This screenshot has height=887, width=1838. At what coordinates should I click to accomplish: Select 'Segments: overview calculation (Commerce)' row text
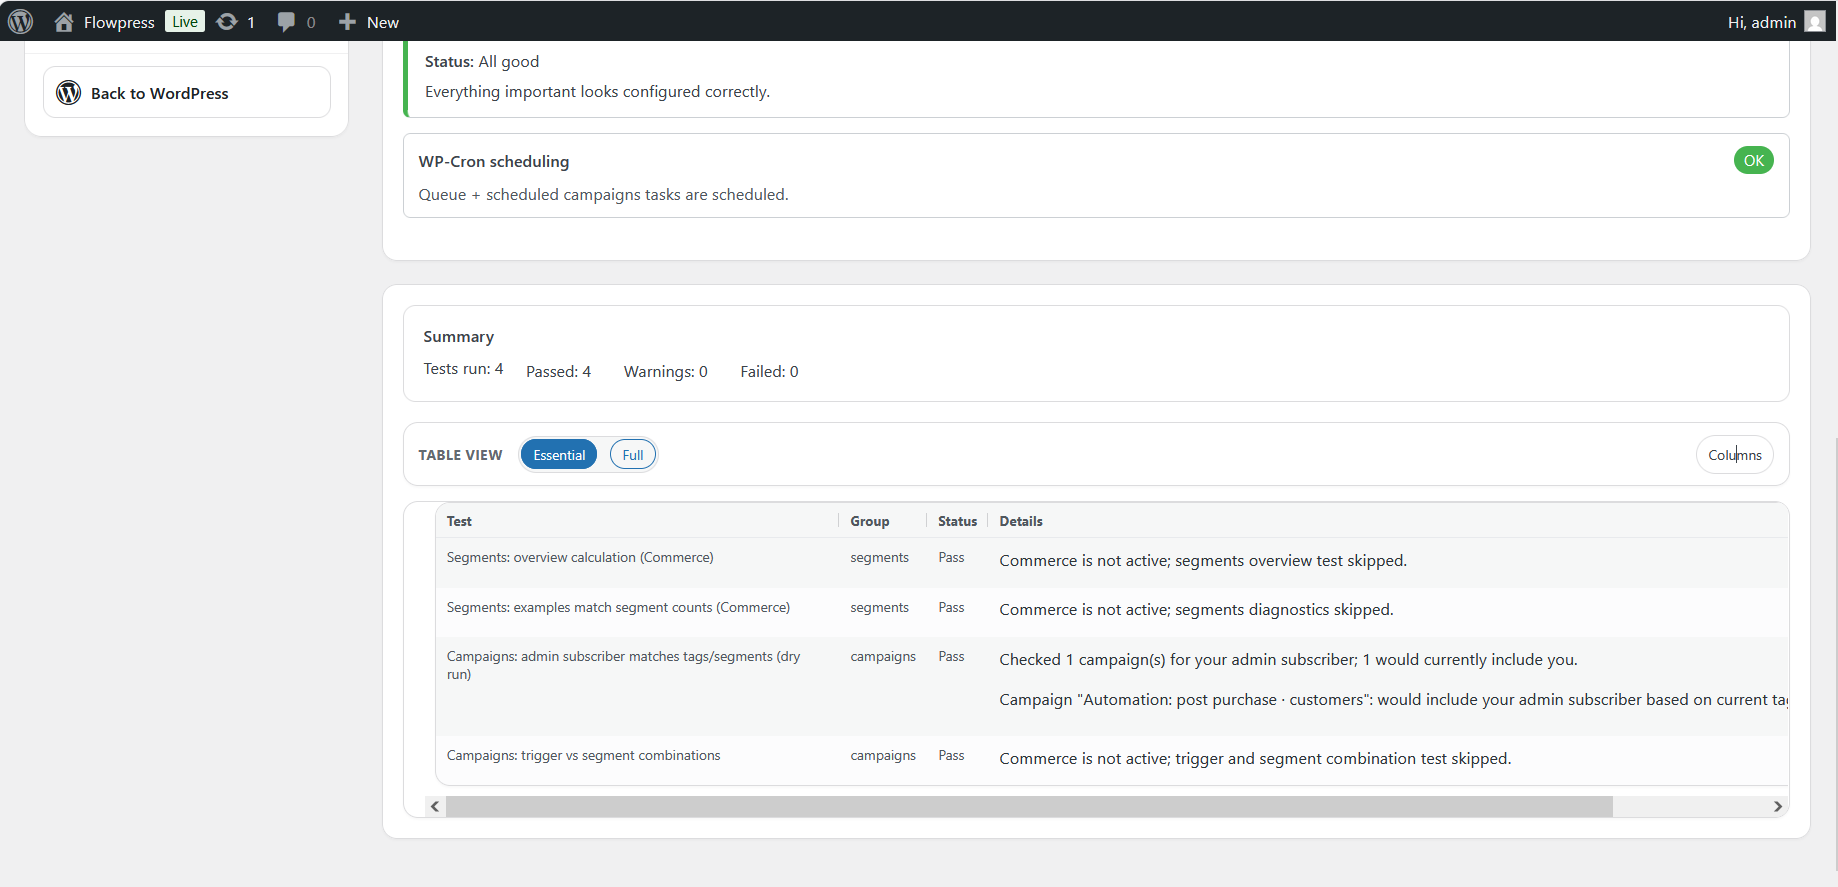coord(580,557)
